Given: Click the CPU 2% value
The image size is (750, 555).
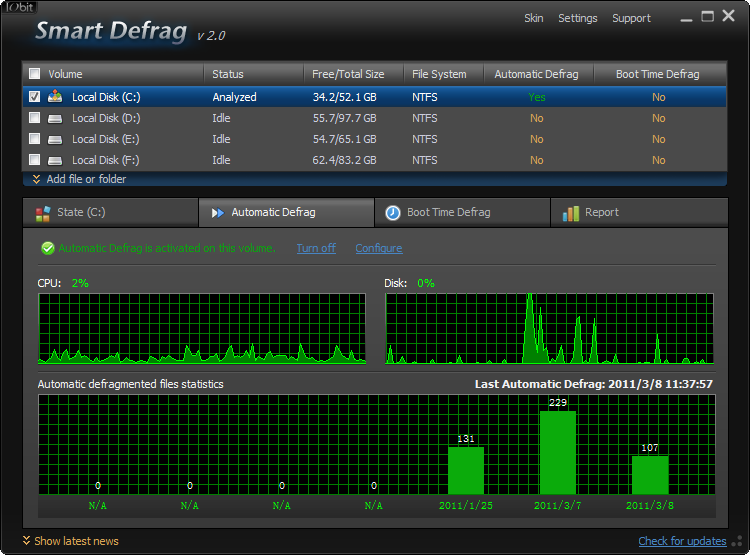Looking at the screenshot, I should 80,283.
